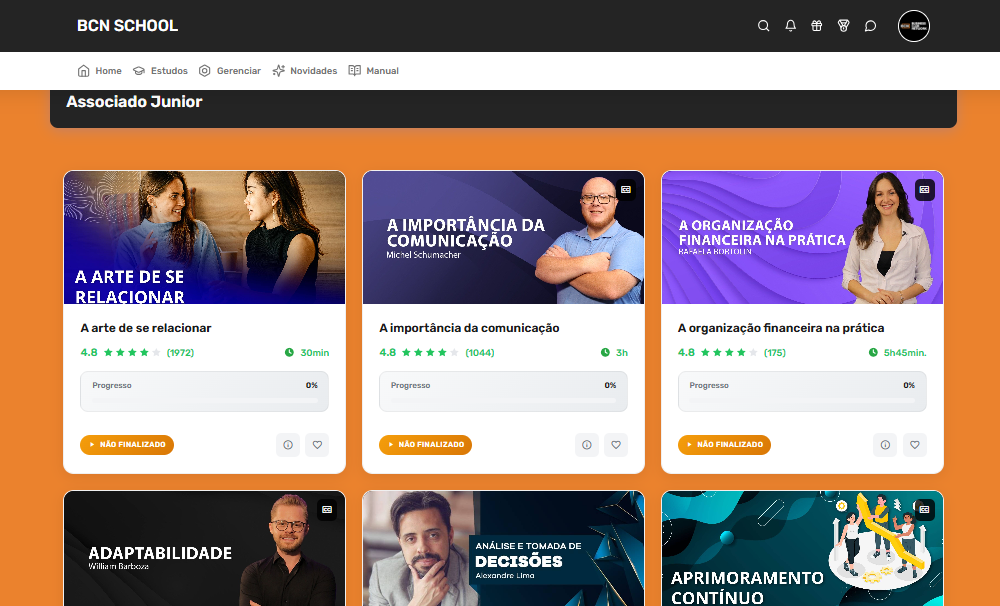
Task: Open the medal achievements icon
Action: [844, 26]
